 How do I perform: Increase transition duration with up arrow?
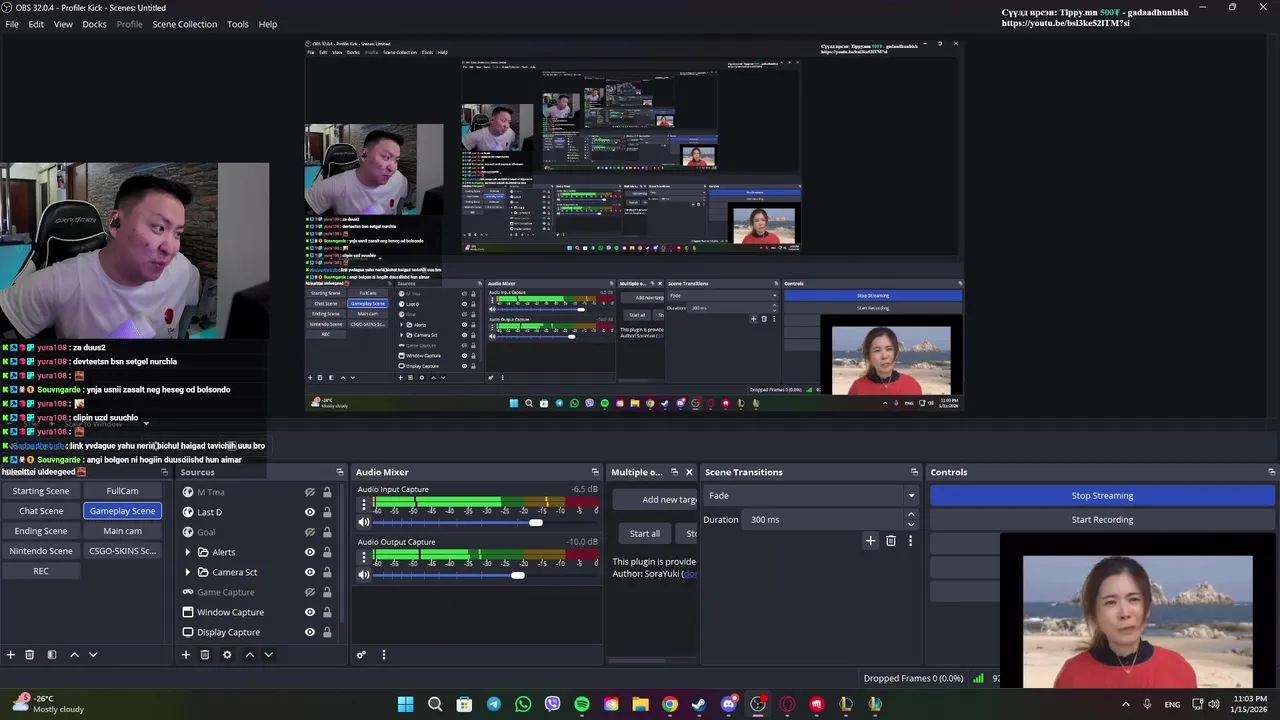tap(910, 515)
